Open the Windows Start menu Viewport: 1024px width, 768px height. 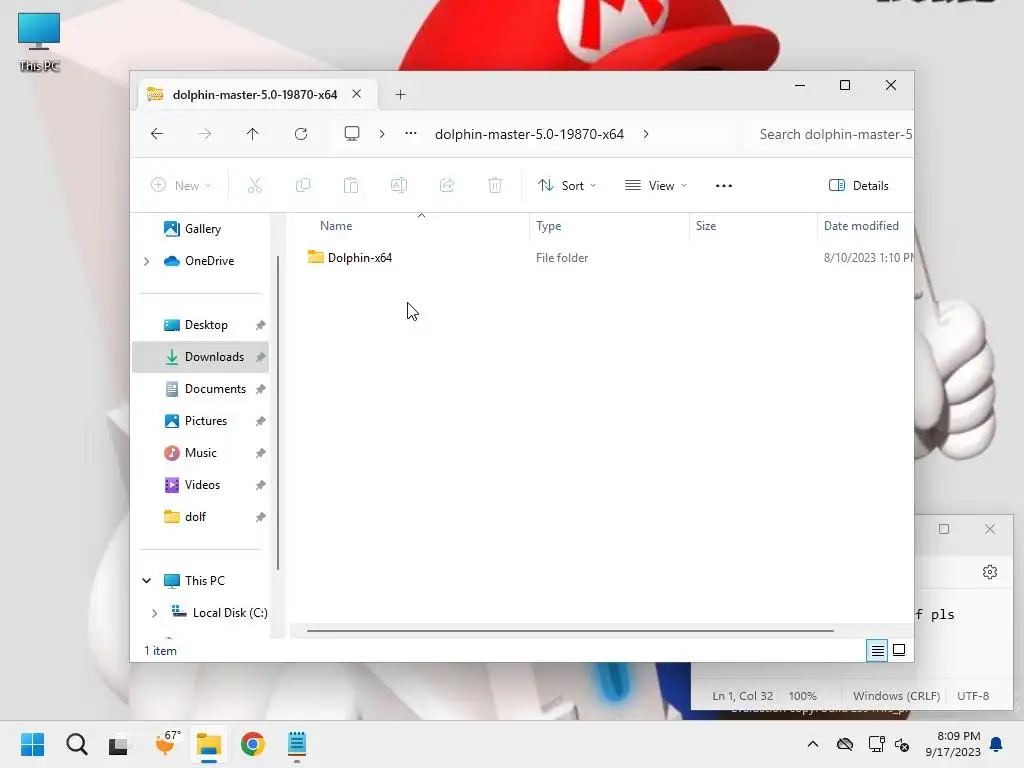pos(33,744)
